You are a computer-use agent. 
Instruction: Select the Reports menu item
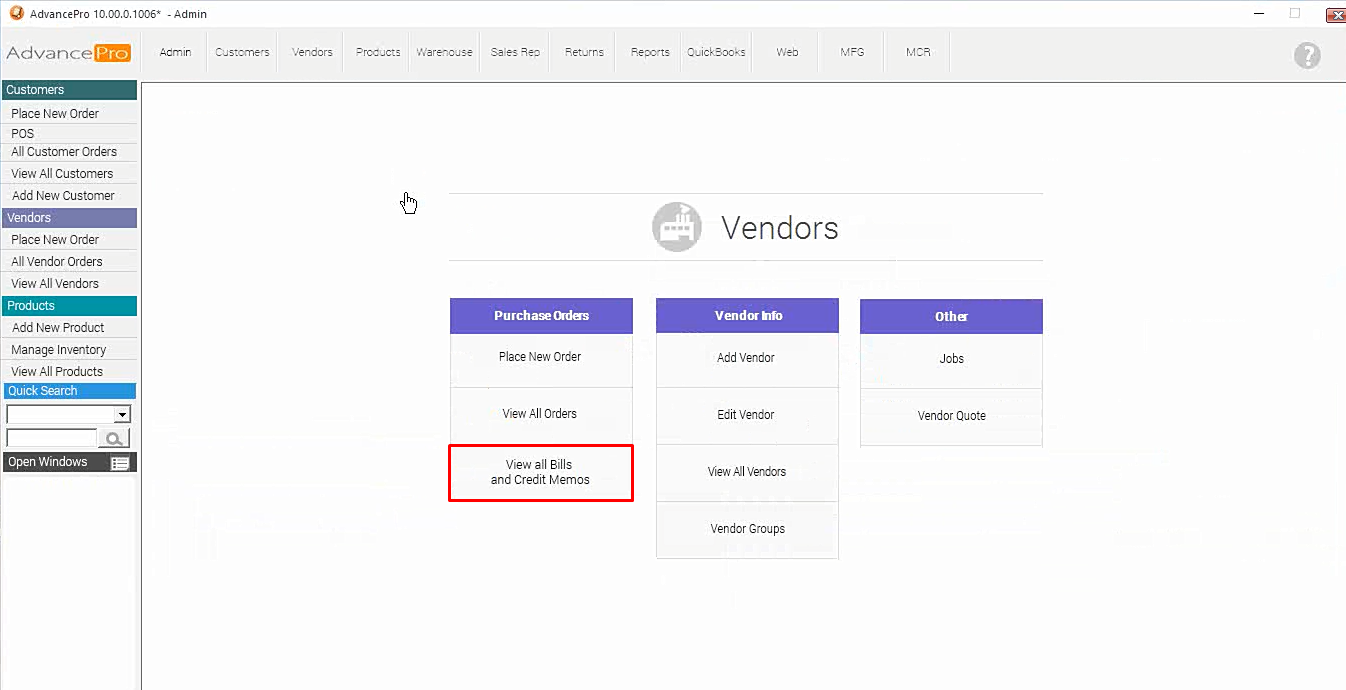click(650, 52)
